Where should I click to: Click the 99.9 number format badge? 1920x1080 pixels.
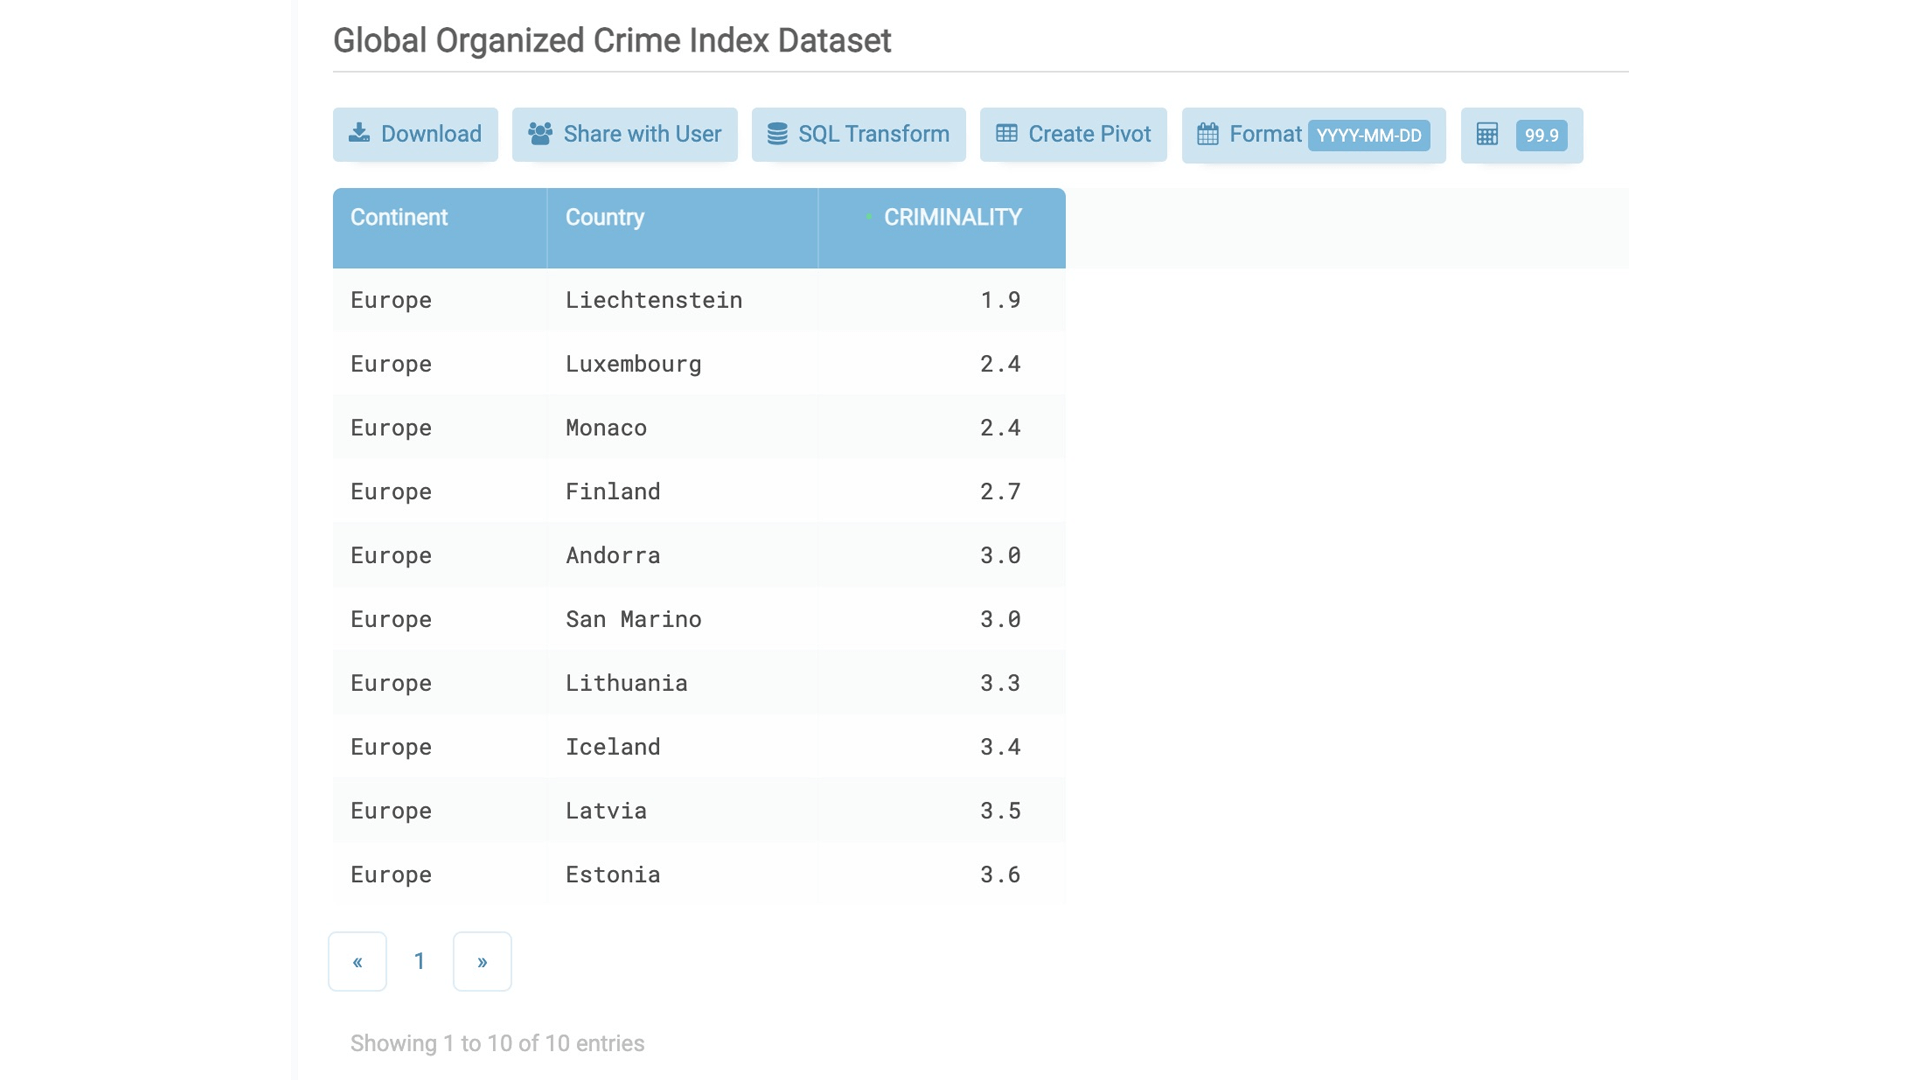1541,135
